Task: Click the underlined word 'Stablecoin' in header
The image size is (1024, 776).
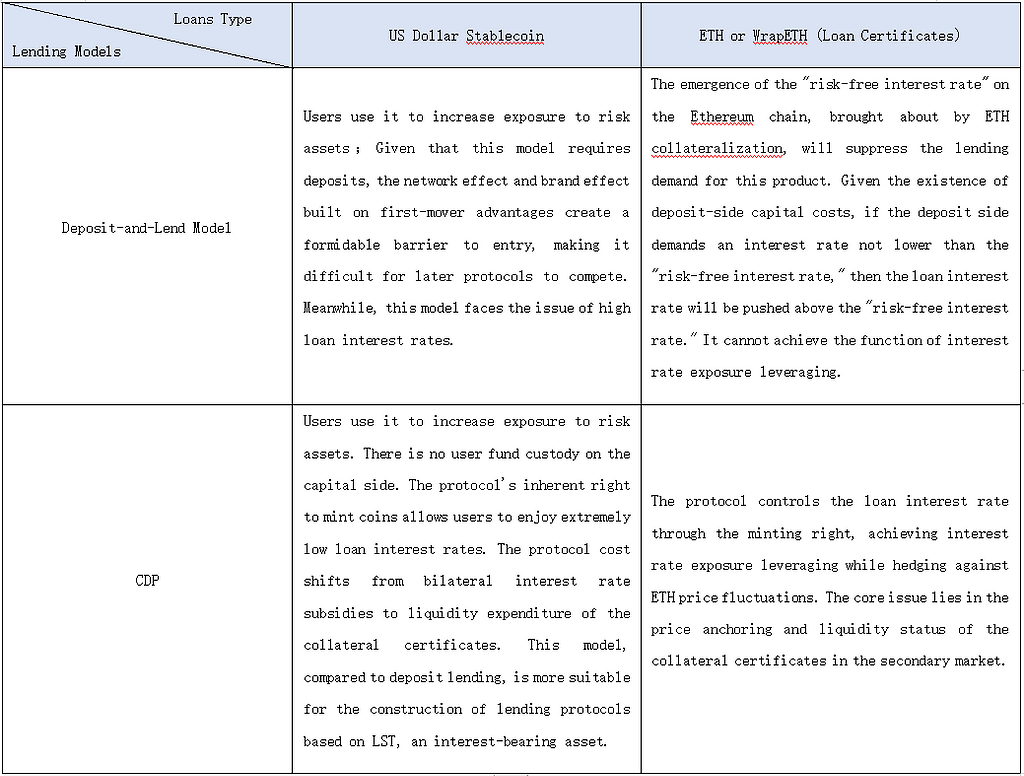Action: (505, 36)
